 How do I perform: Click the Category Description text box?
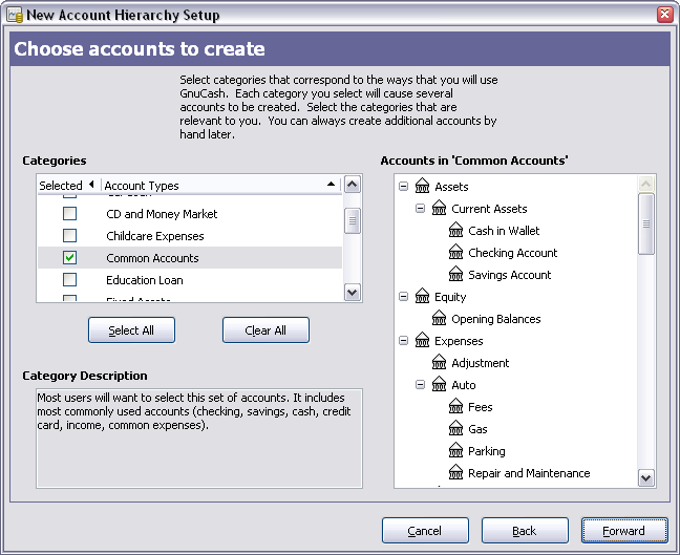click(x=199, y=438)
